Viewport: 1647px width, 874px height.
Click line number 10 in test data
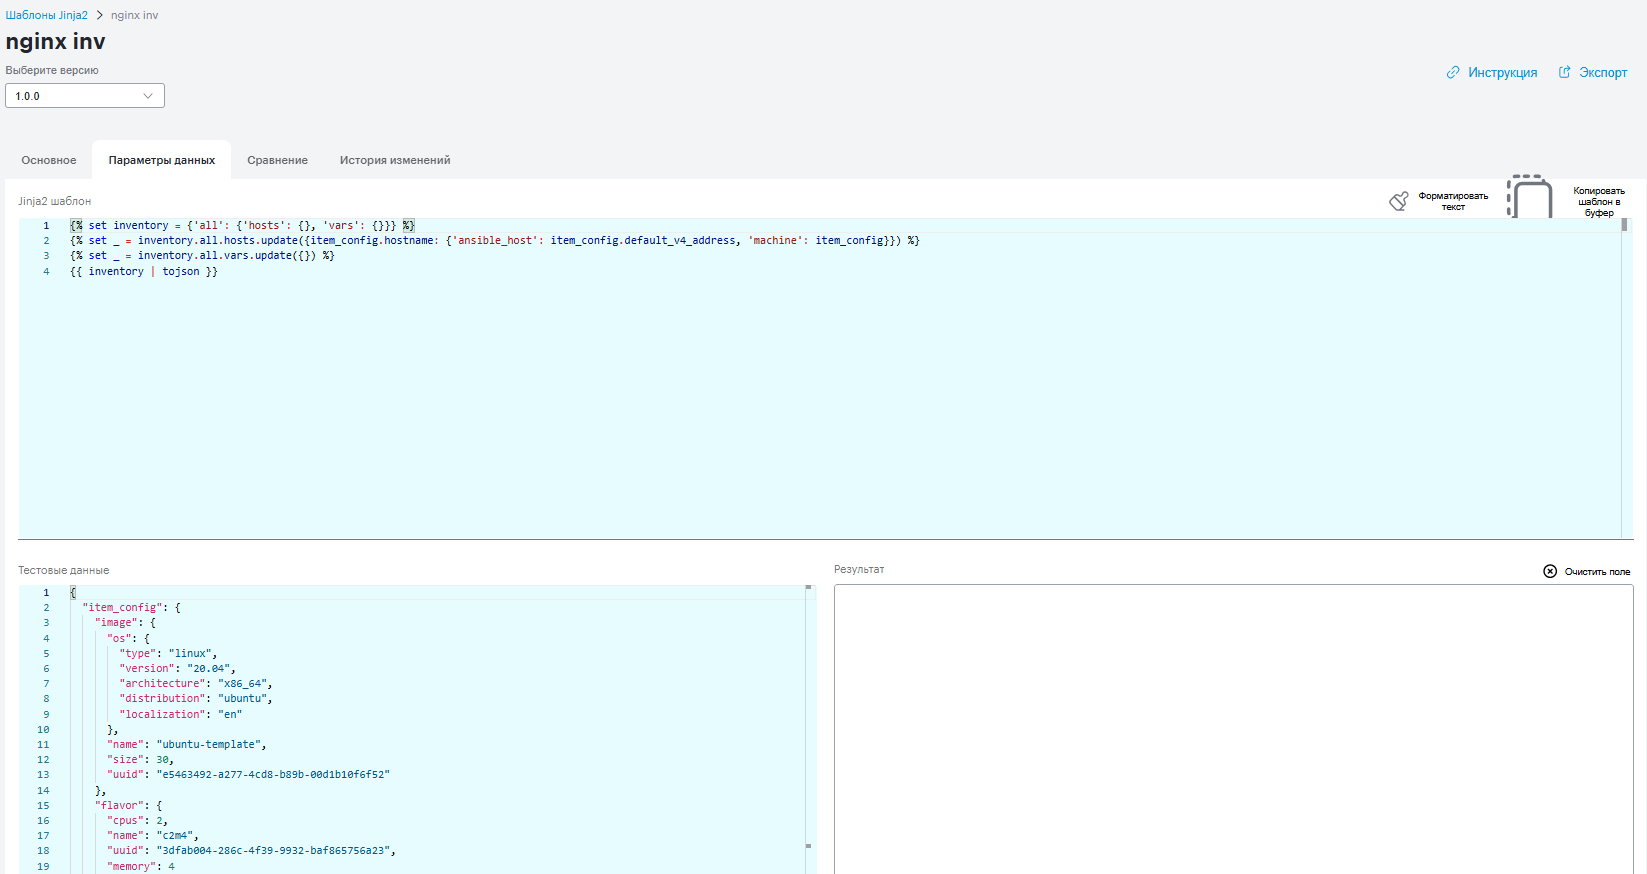[x=43, y=729]
